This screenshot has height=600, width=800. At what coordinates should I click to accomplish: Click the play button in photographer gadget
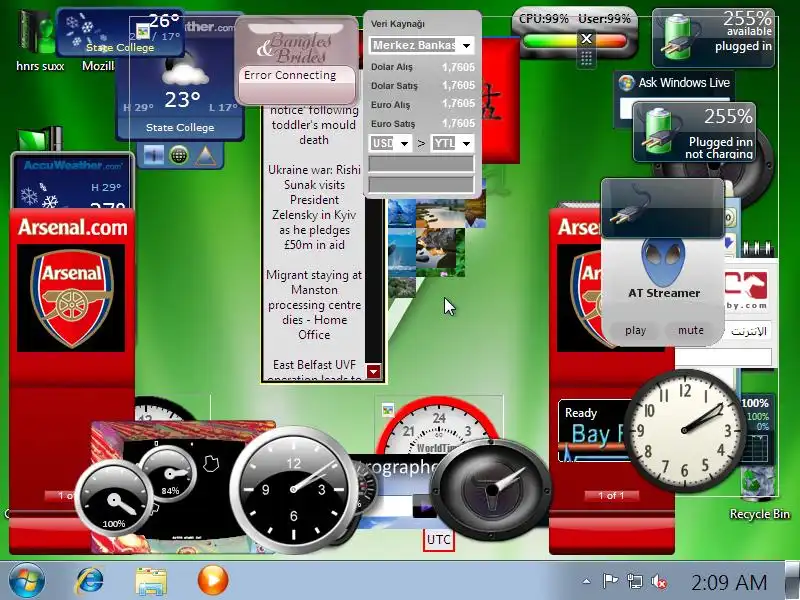click(424, 508)
